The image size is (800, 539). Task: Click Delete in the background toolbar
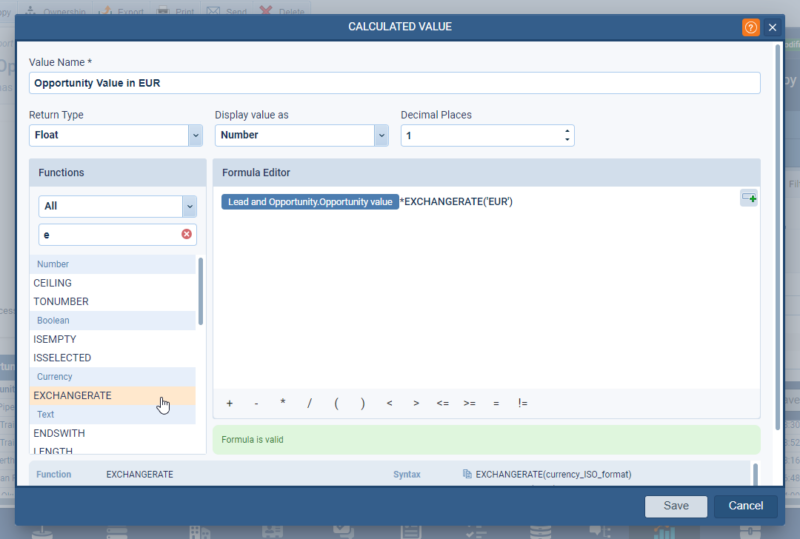pos(282,11)
